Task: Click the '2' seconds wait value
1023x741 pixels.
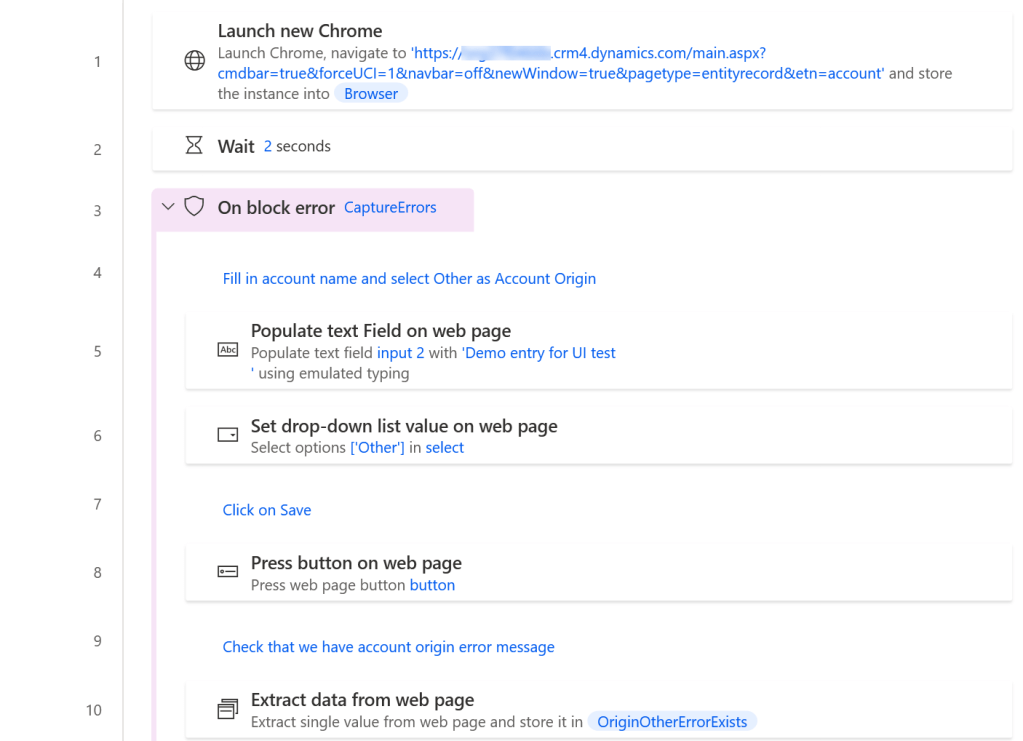Action: pos(268,146)
